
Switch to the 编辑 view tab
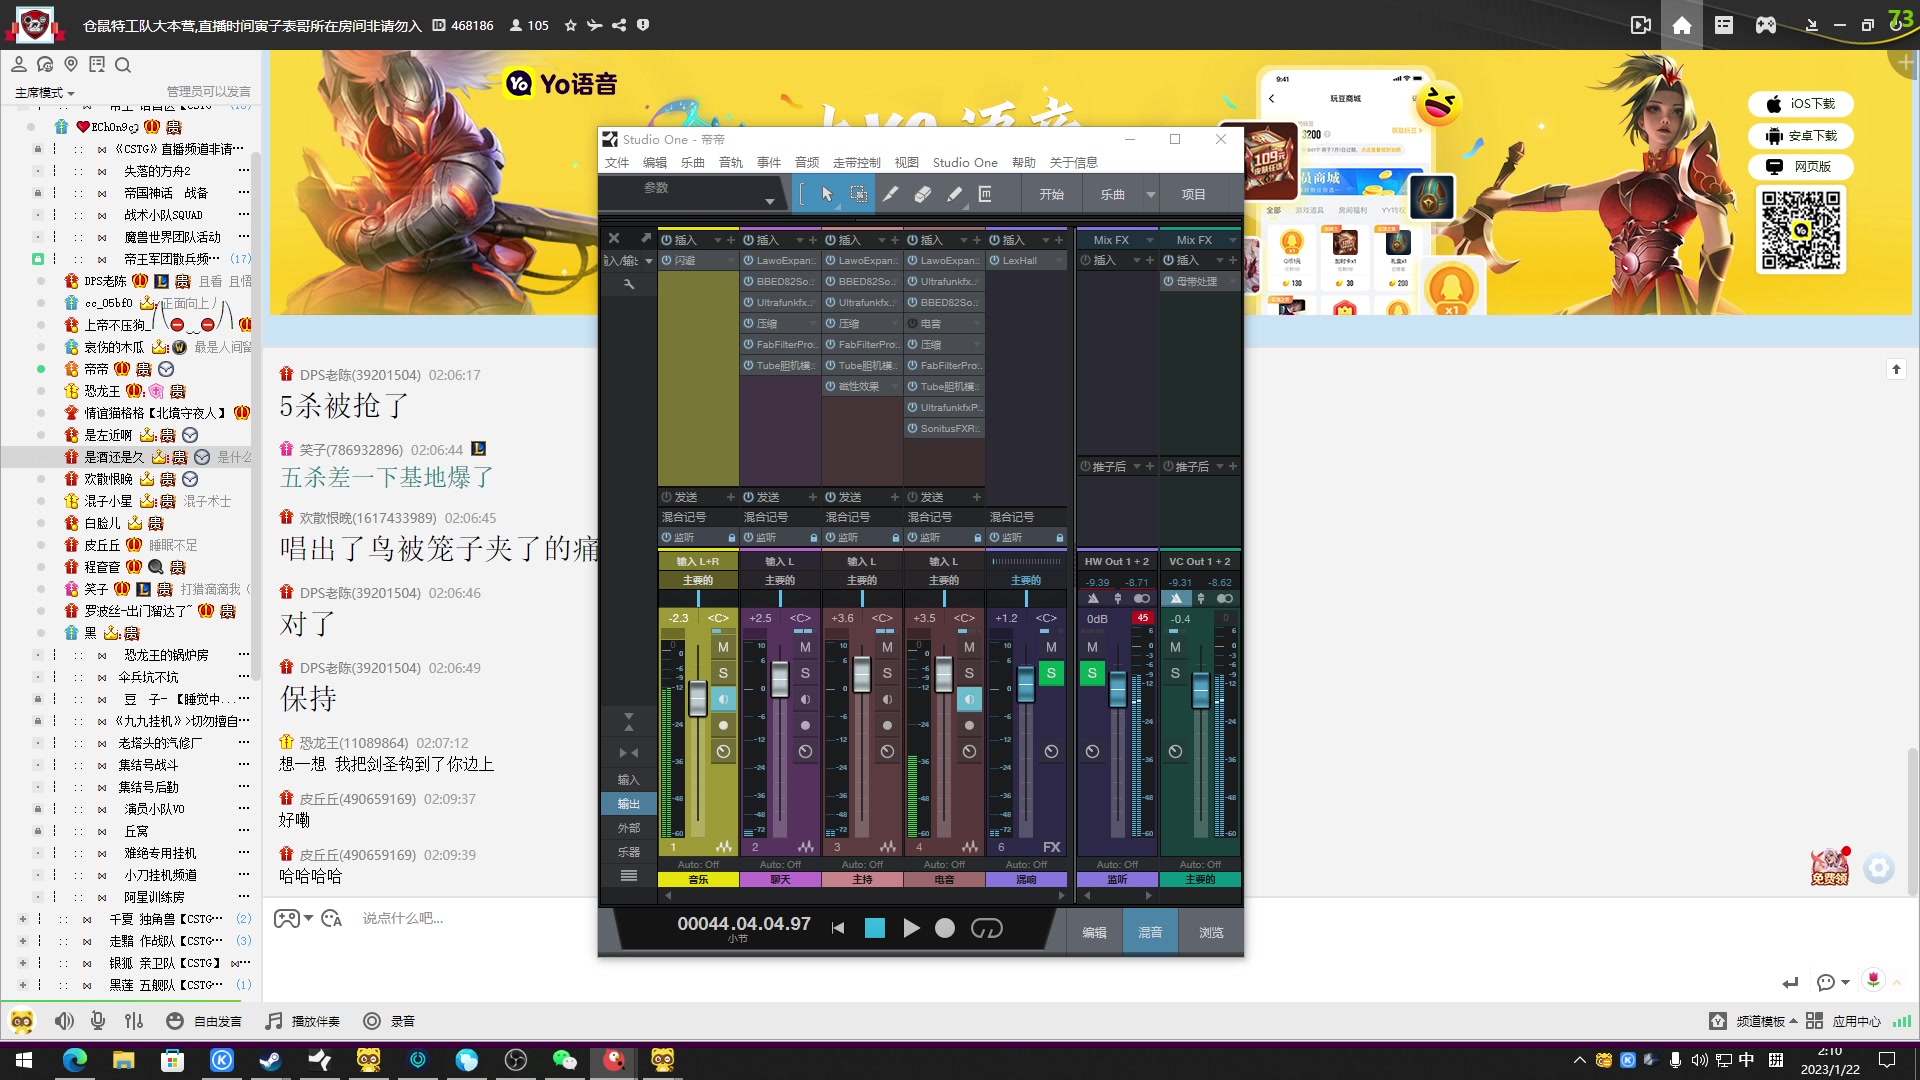[1094, 932]
